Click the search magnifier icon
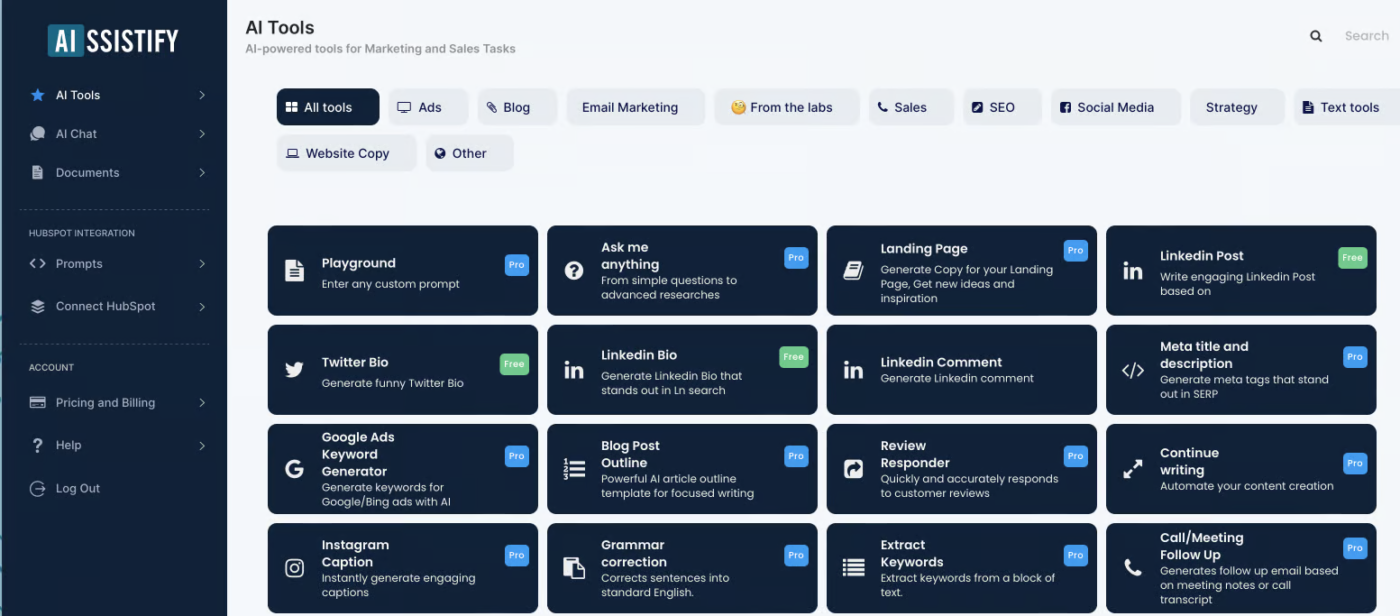 (x=1316, y=36)
